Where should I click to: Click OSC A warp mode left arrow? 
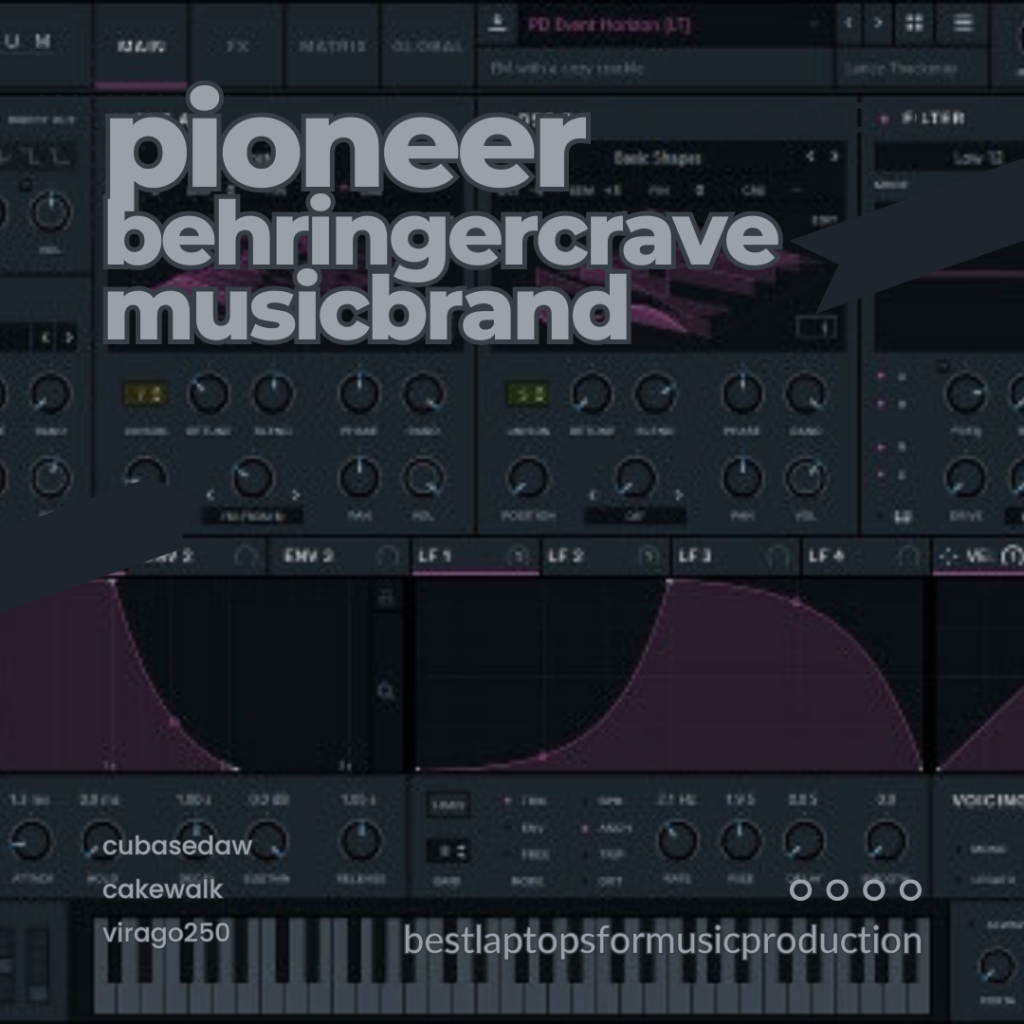210,495
